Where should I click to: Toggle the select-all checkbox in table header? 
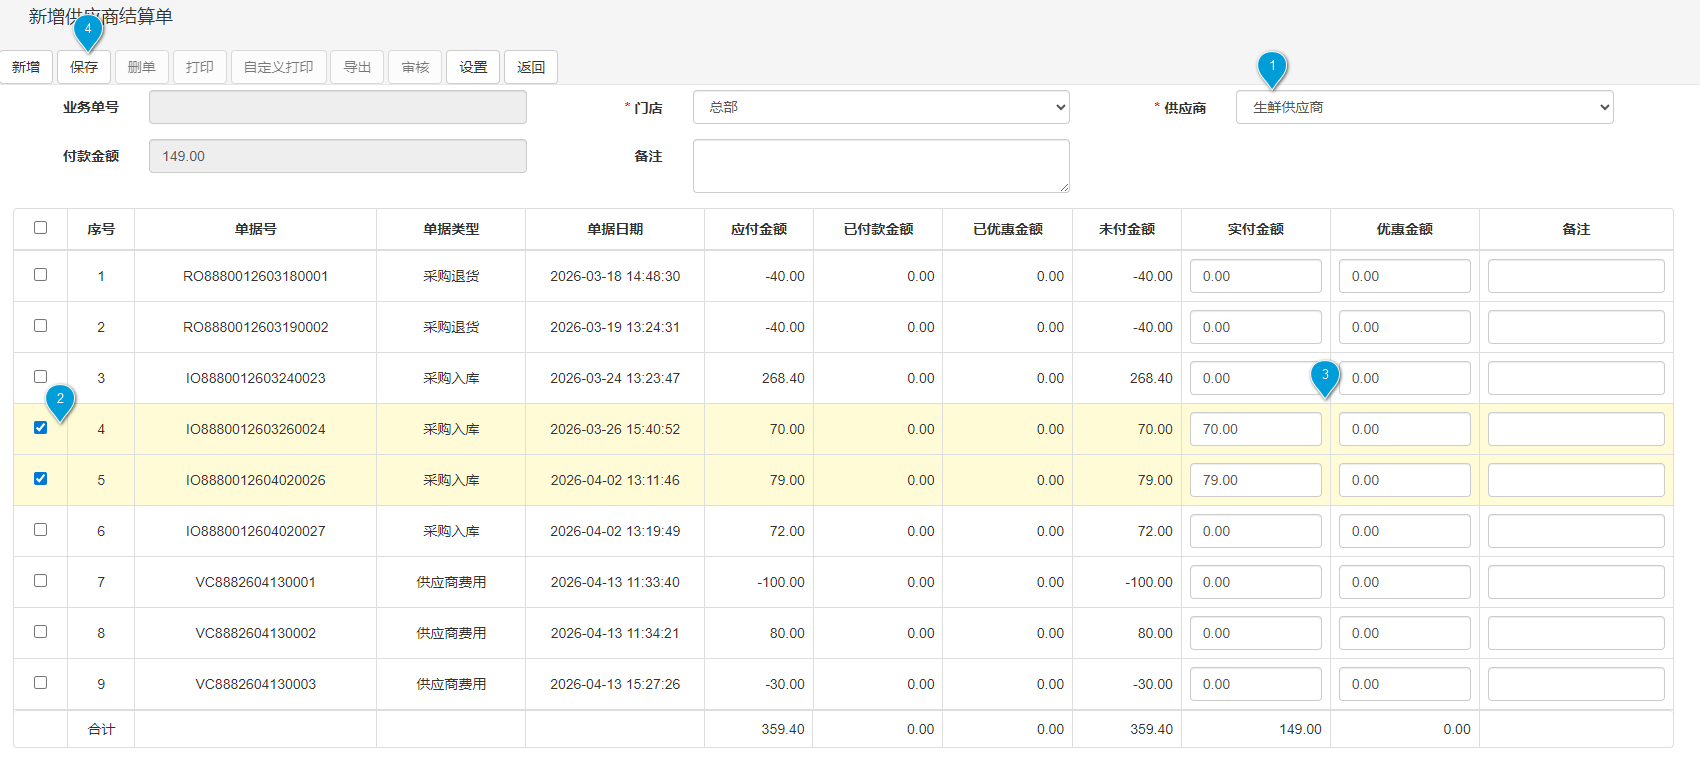[41, 228]
